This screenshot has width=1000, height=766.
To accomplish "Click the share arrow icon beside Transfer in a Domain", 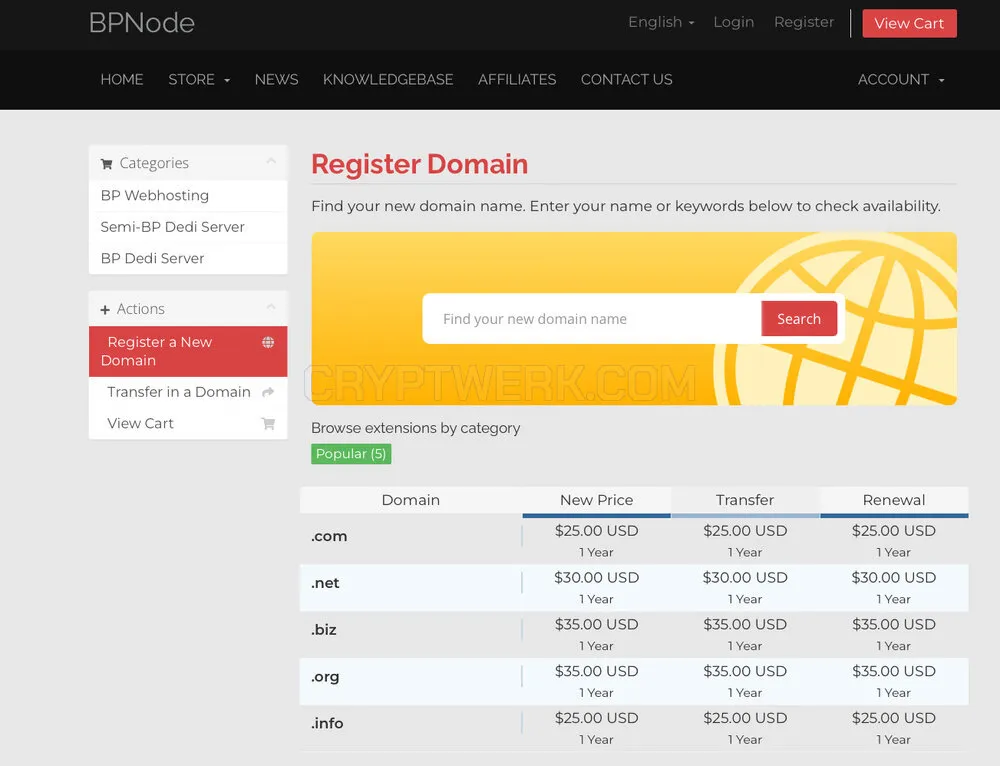I will (x=268, y=392).
